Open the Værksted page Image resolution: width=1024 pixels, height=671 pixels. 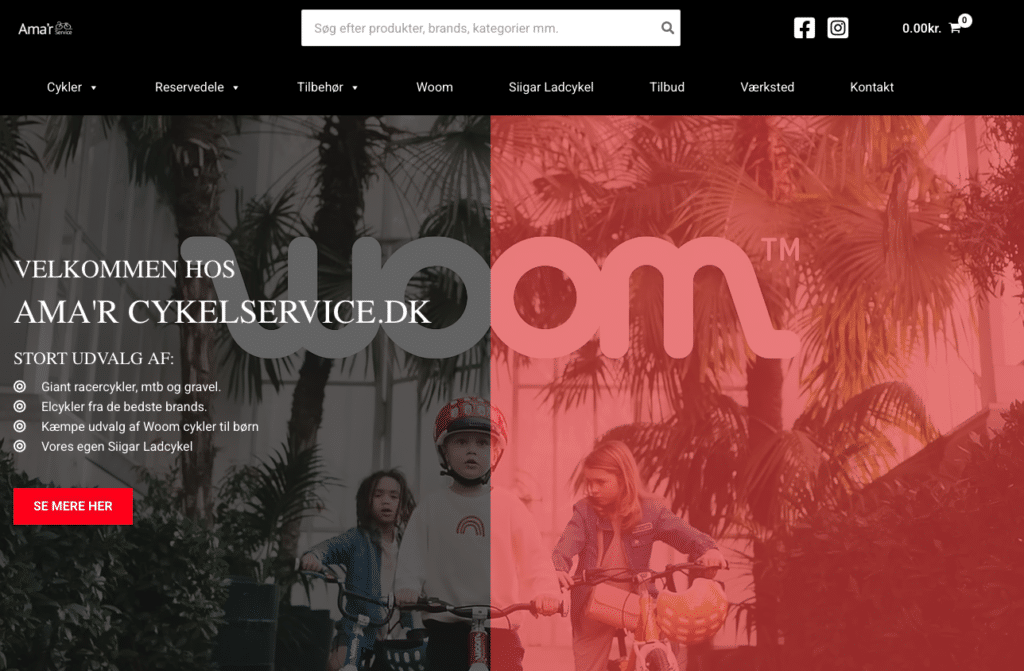[767, 87]
